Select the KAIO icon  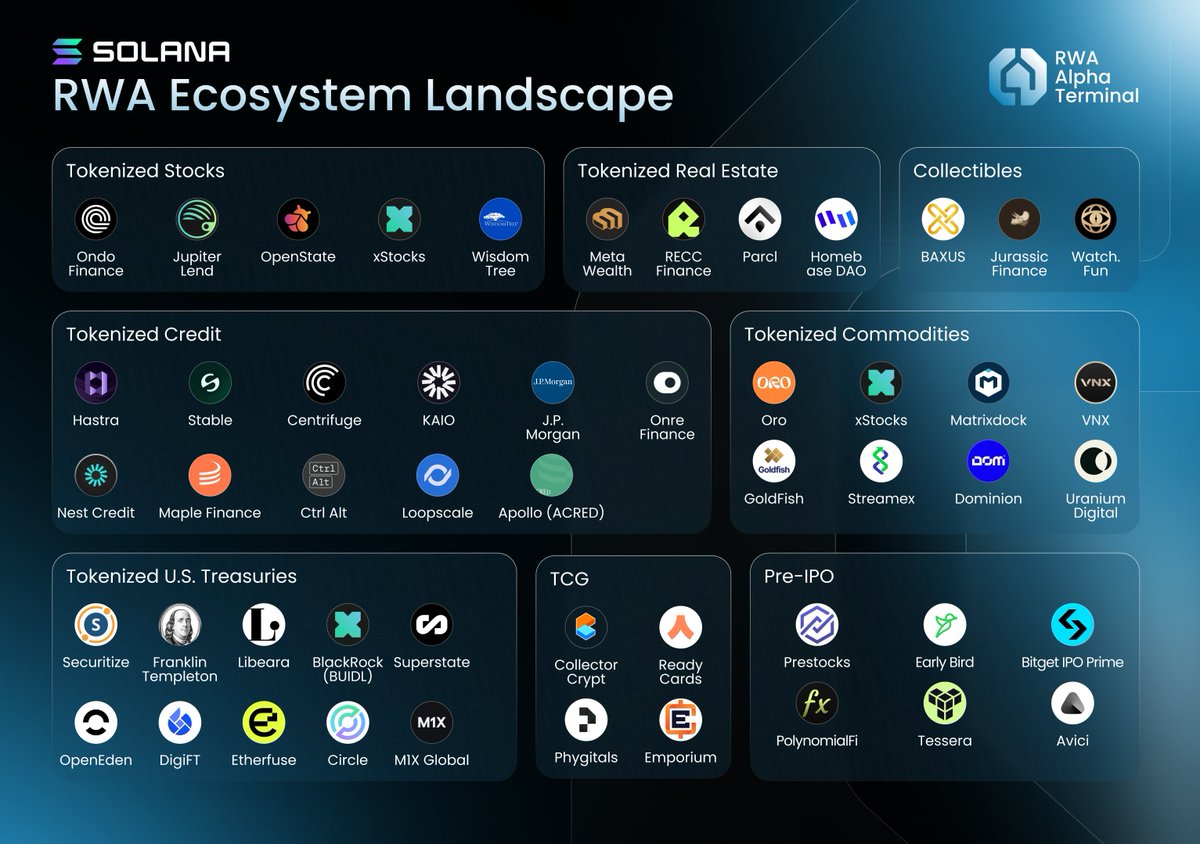tap(438, 383)
